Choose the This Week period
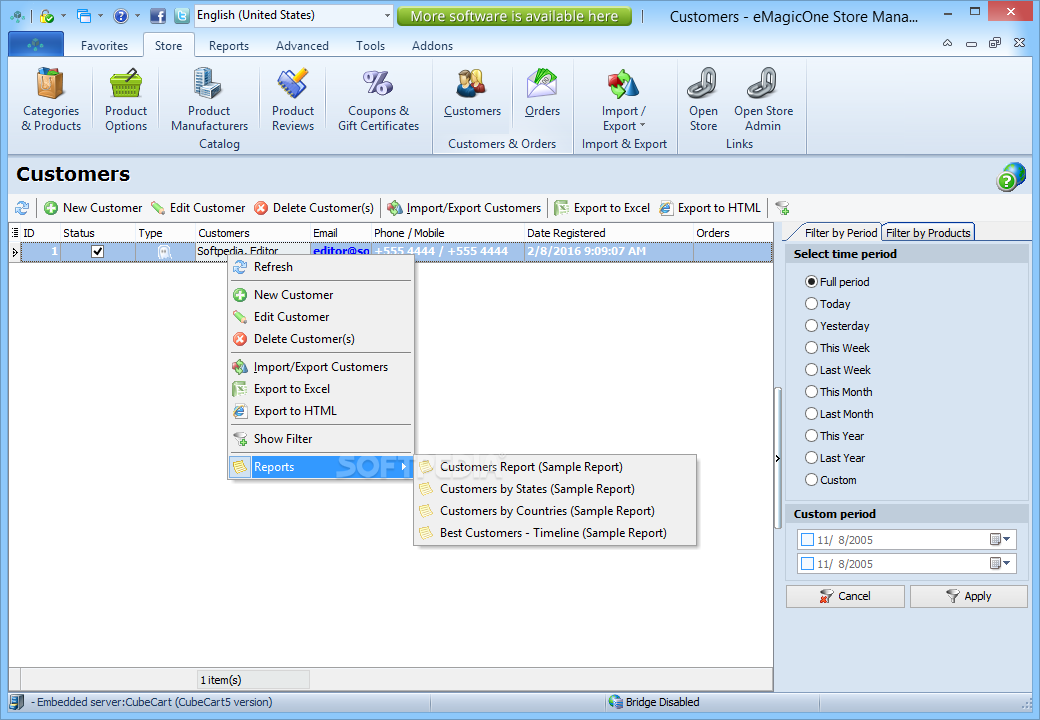The image size is (1040, 720). [x=811, y=347]
